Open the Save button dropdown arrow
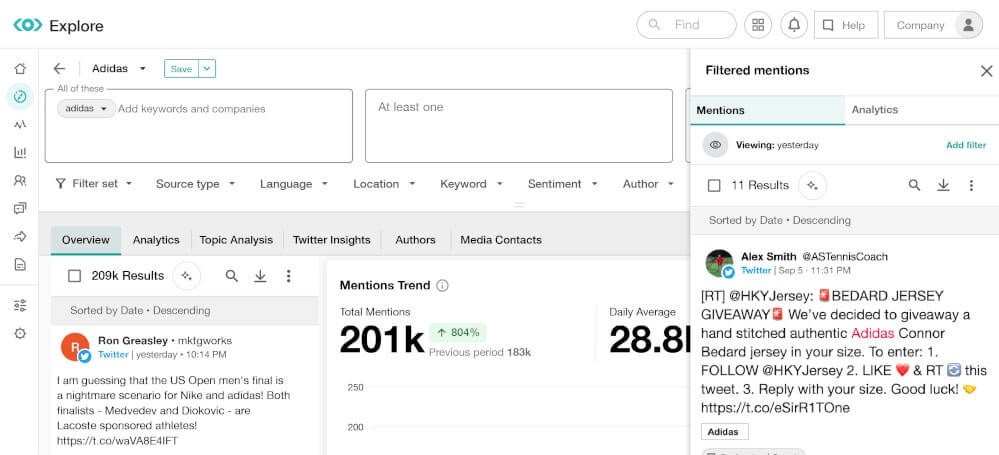 (x=207, y=69)
